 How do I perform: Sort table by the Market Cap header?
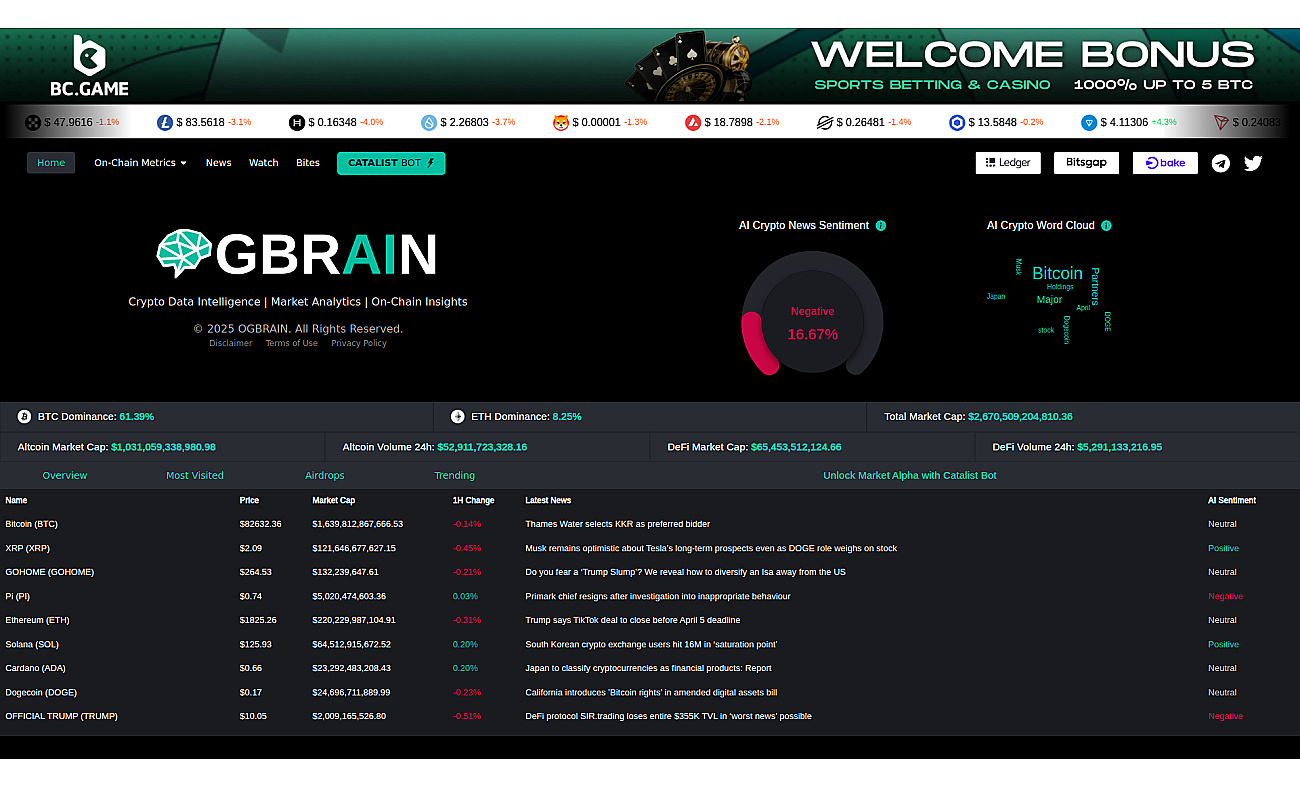[334, 500]
